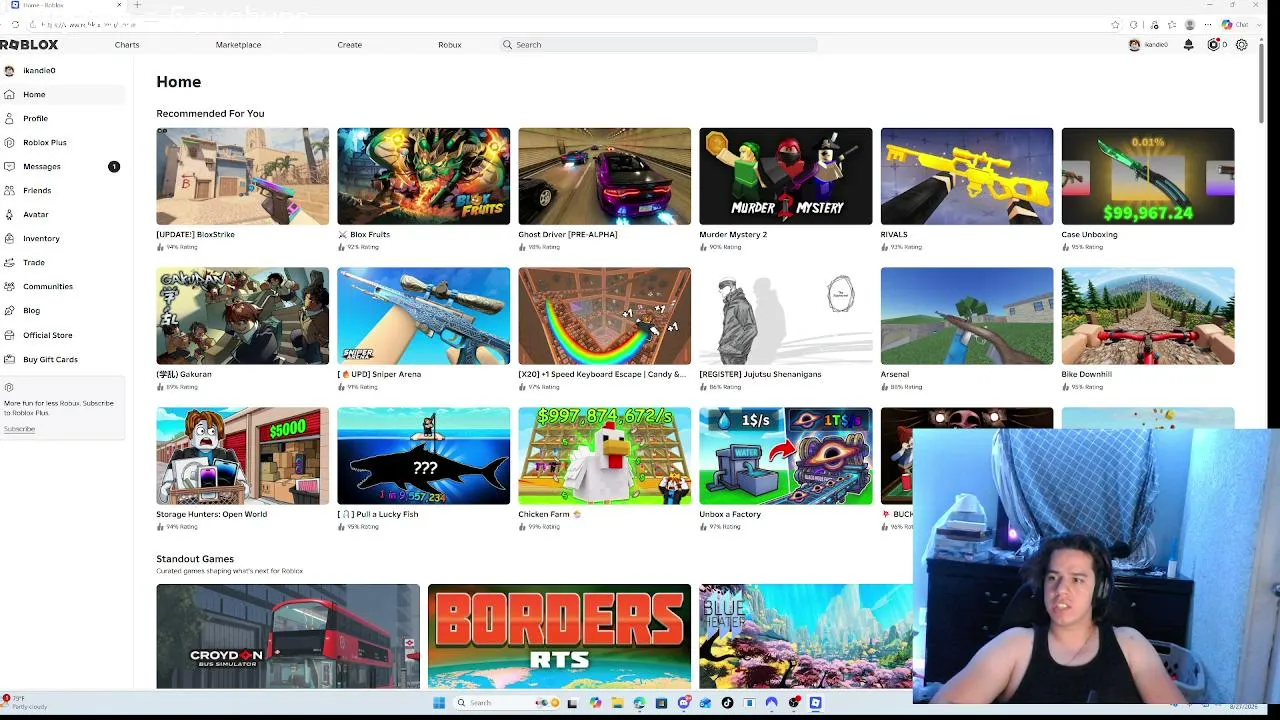This screenshot has height=720, width=1280.
Task: Open the Copilot taskbar icon
Action: click(x=595, y=703)
